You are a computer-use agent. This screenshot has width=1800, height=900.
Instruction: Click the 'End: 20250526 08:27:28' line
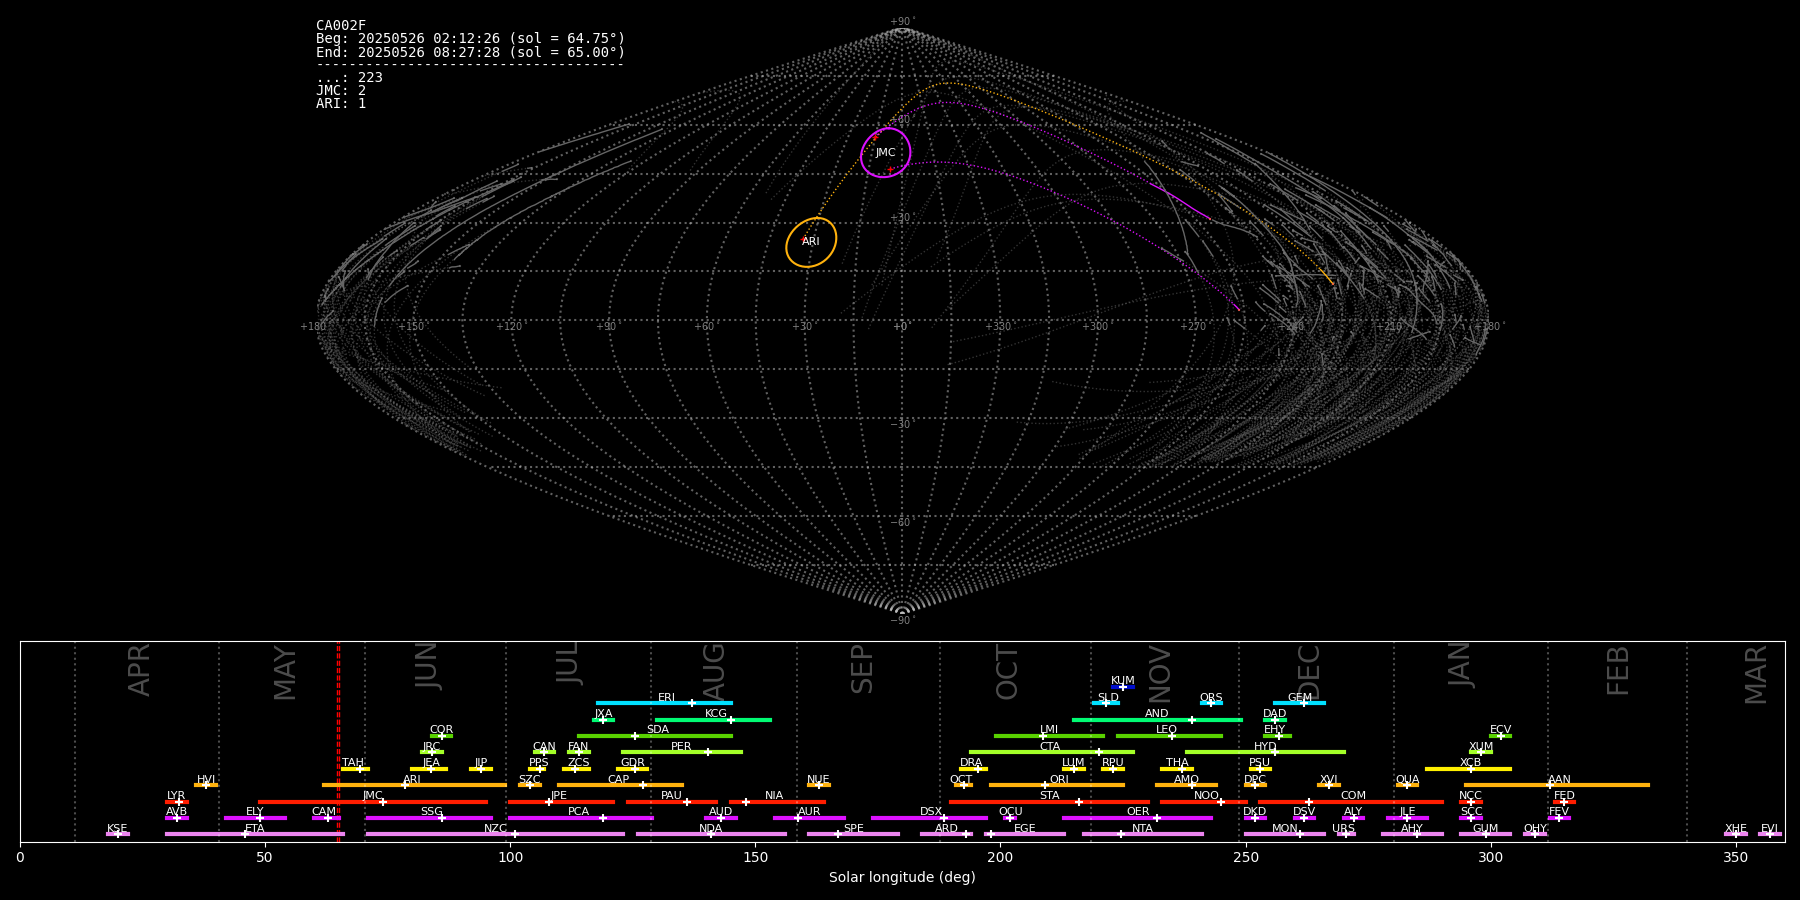coord(470,52)
